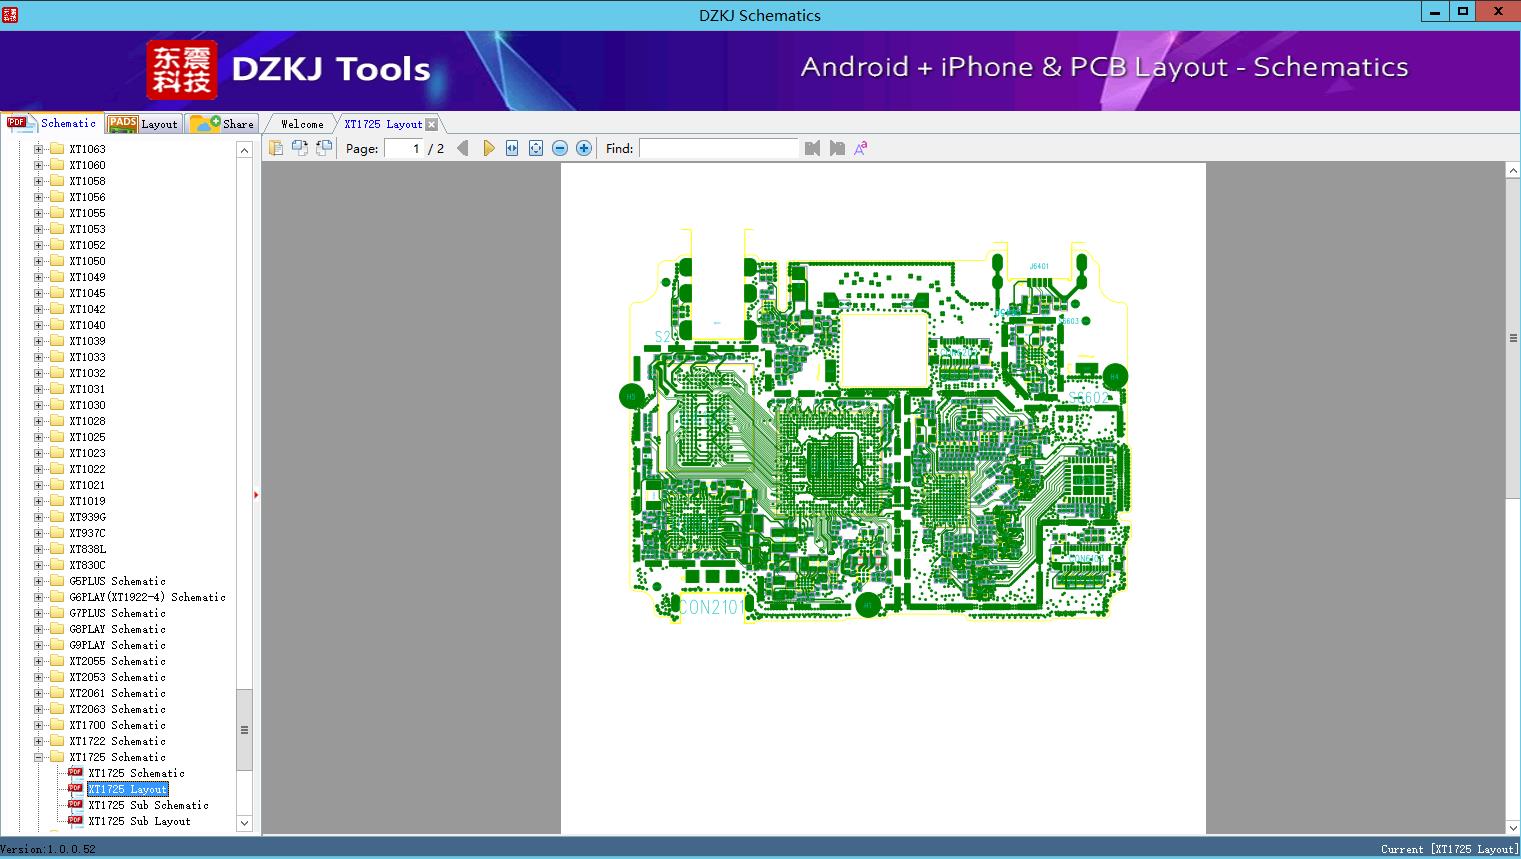Open the XT1725 Schematic PDF file
1521x859 pixels.
pyautogui.click(x=136, y=773)
